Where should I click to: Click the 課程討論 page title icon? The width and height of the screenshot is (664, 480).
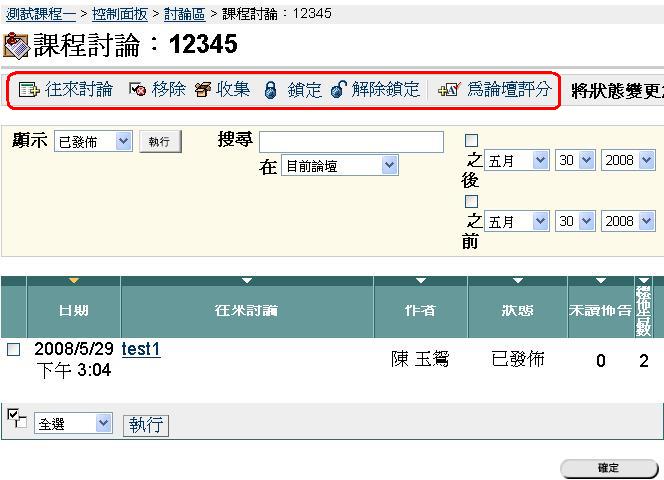tap(16, 46)
